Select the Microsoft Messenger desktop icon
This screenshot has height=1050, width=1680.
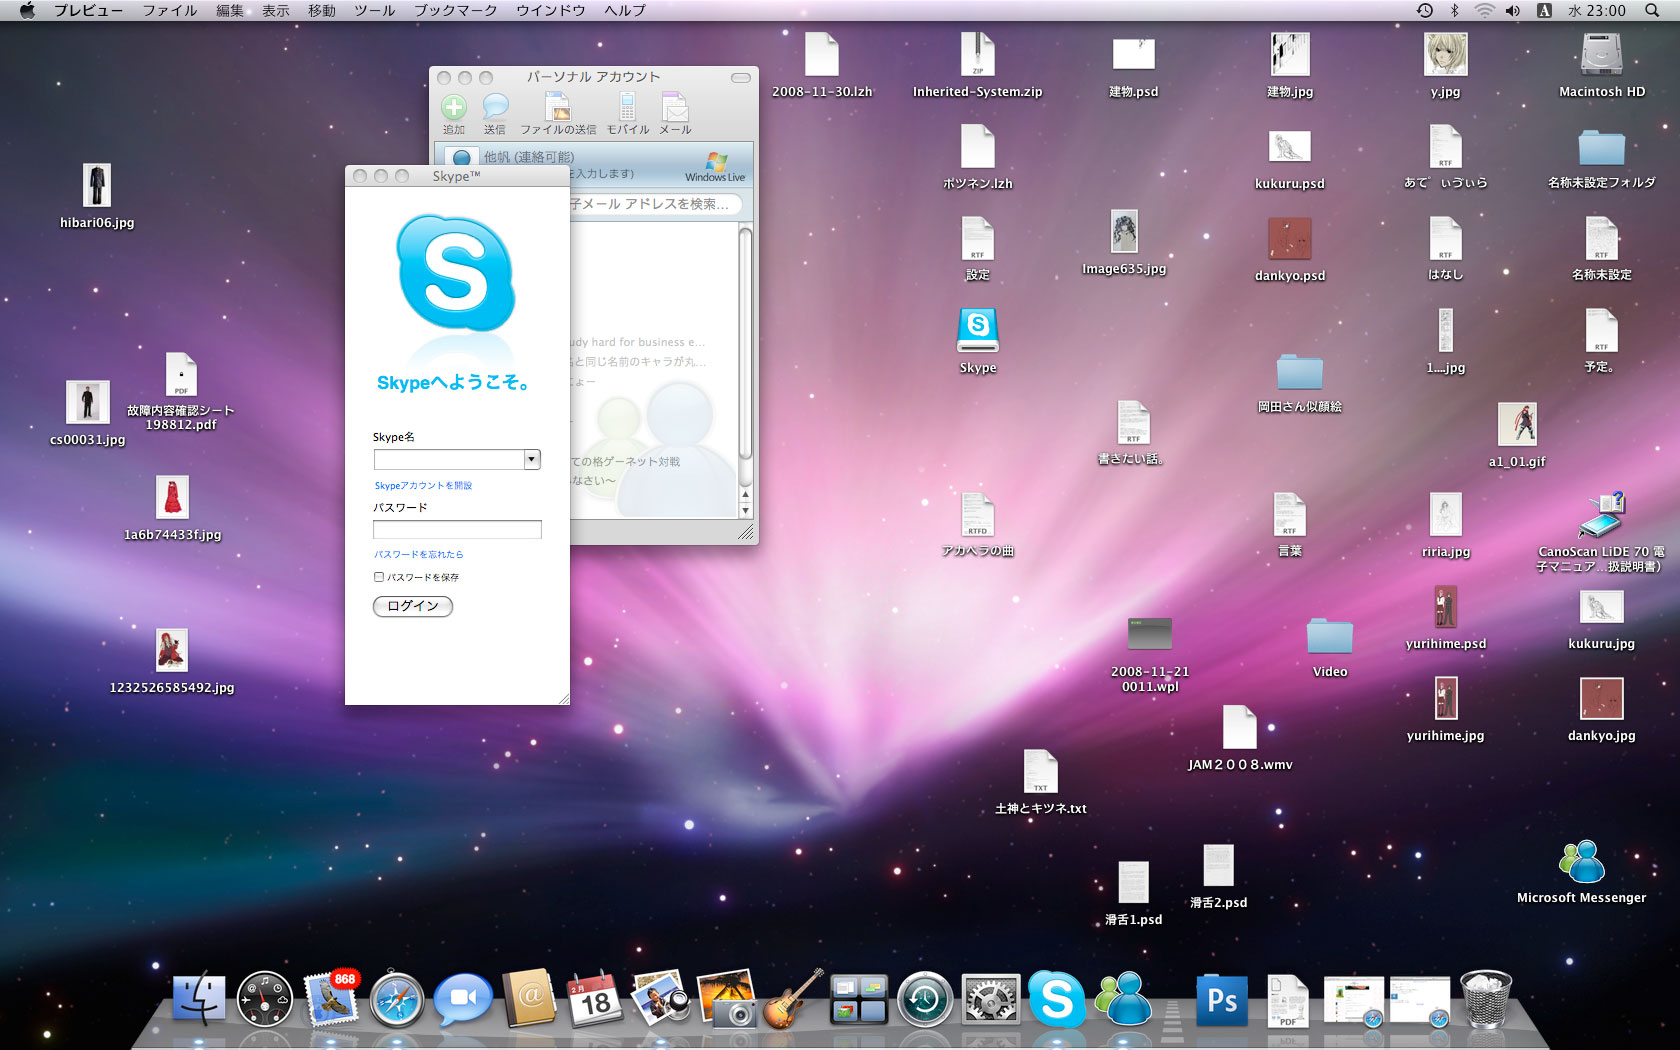[x=1581, y=862]
